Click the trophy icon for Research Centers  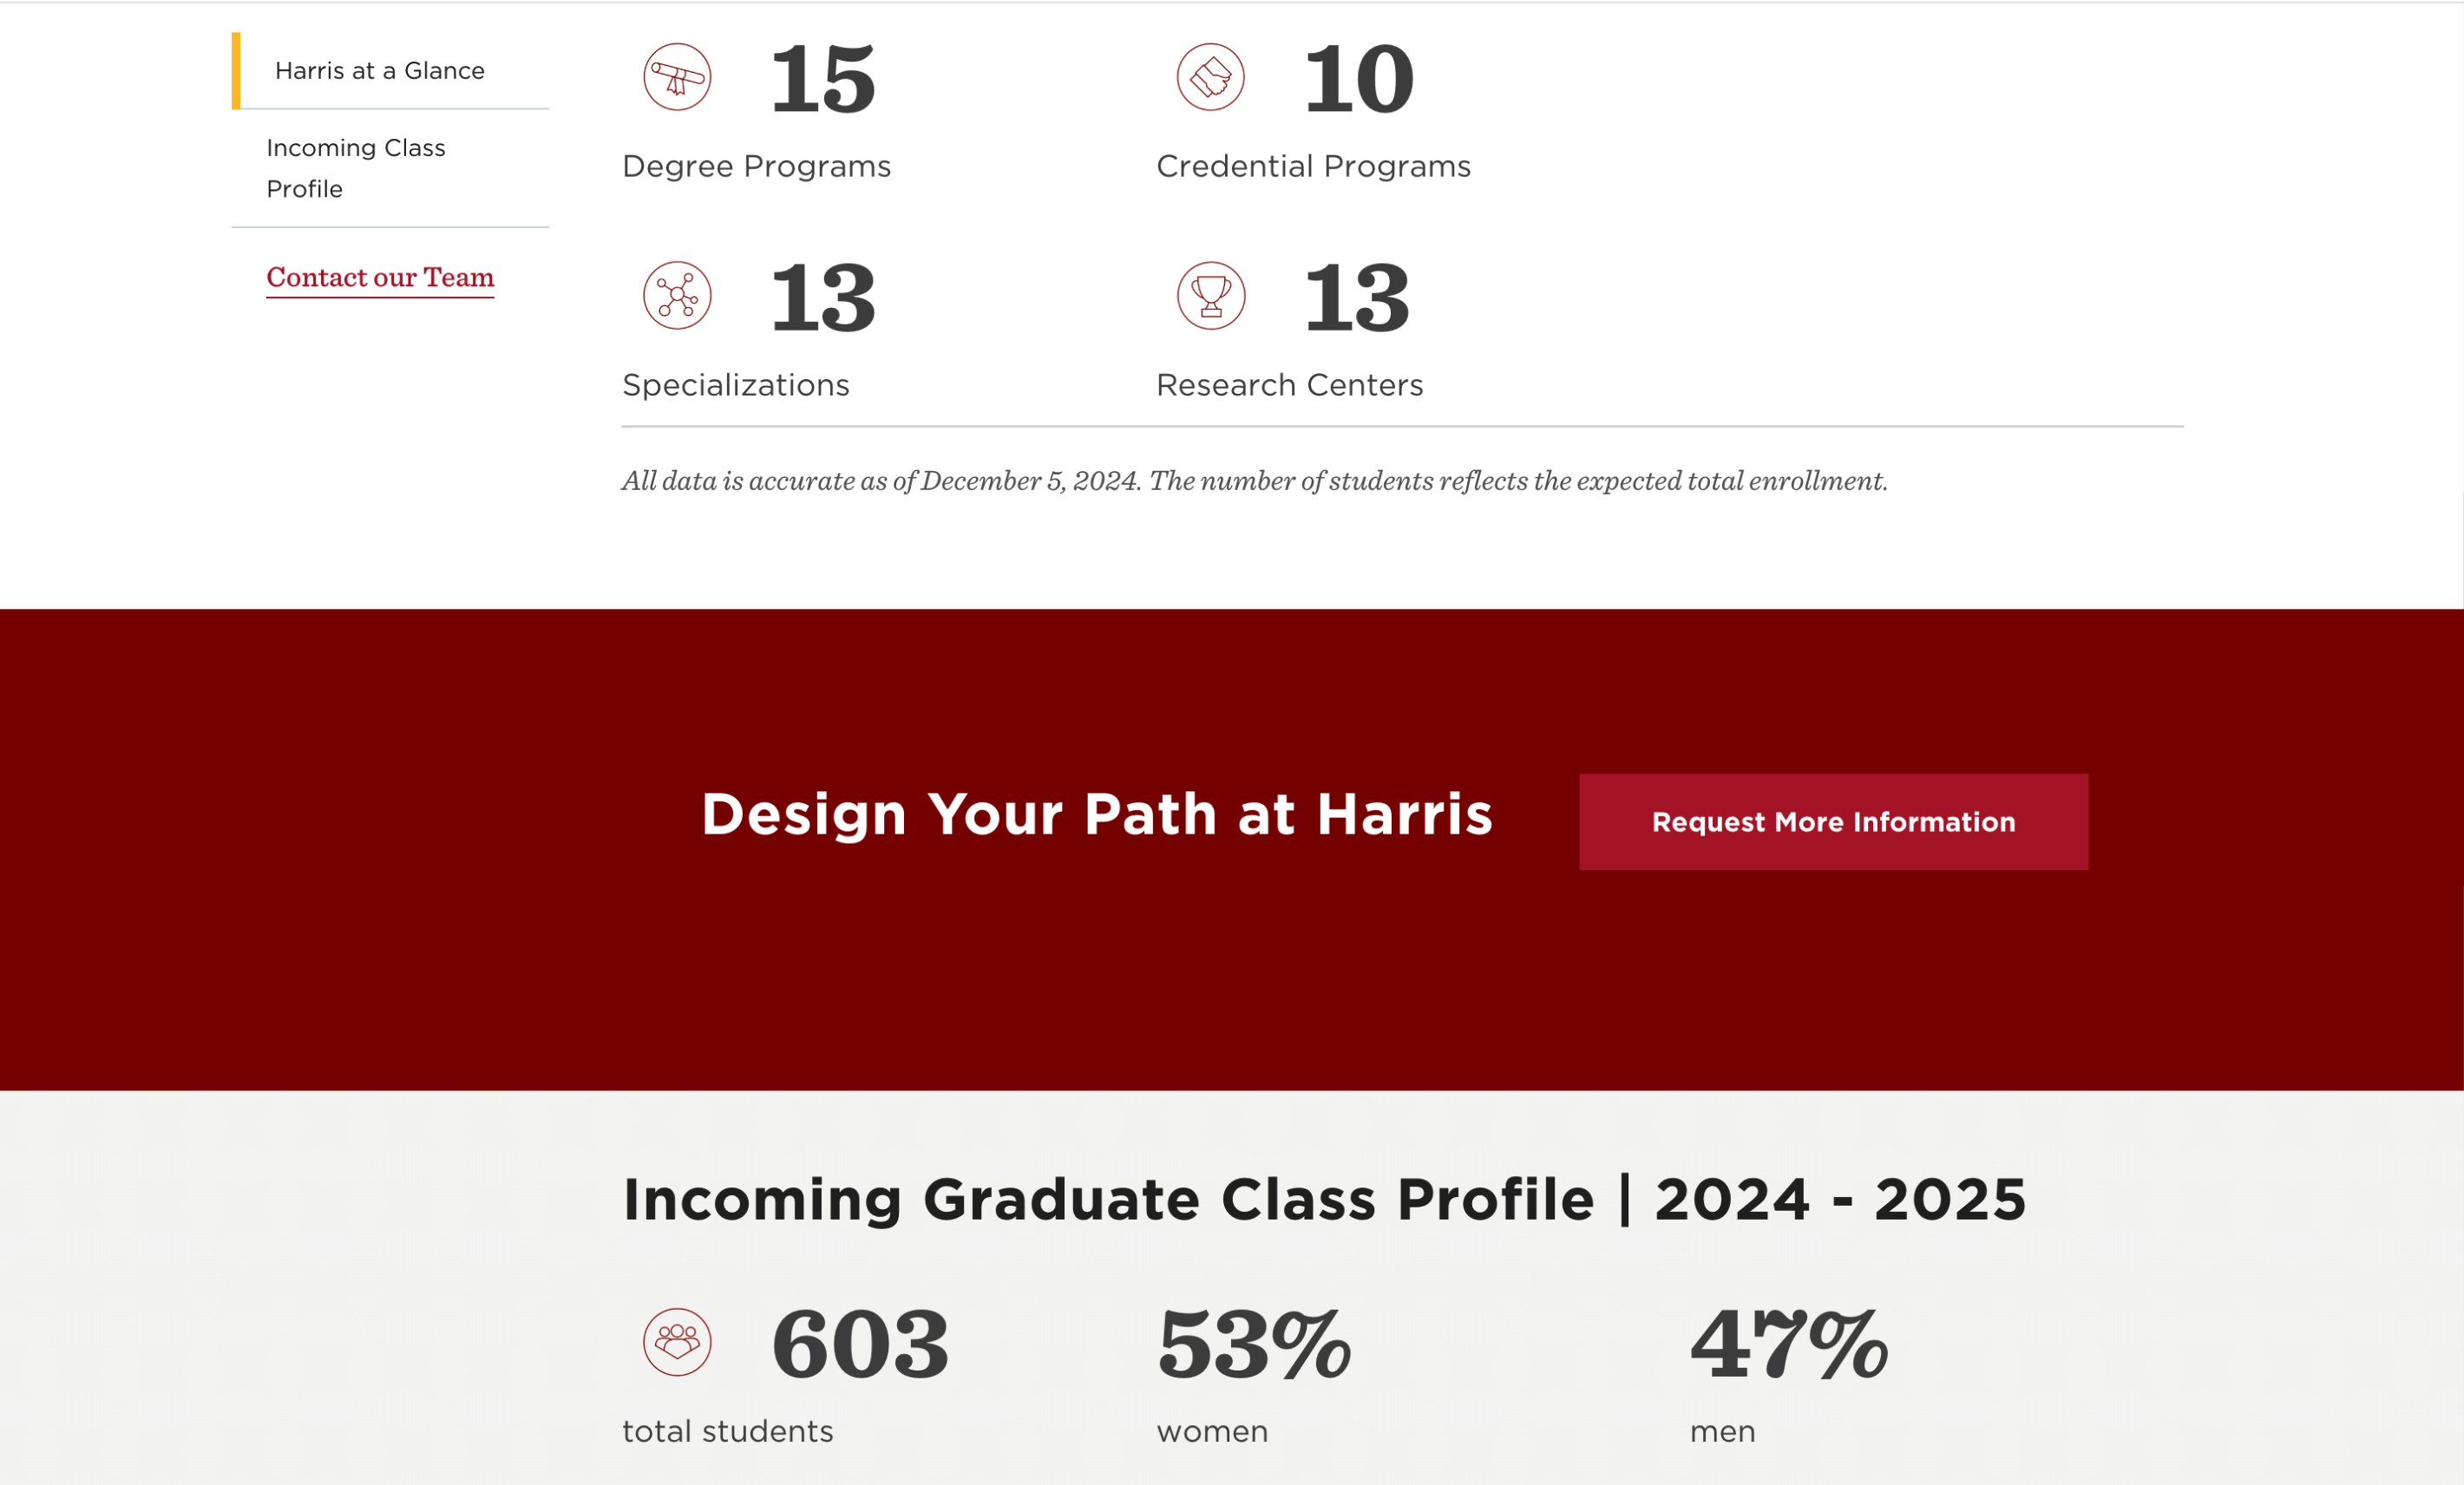click(1210, 295)
